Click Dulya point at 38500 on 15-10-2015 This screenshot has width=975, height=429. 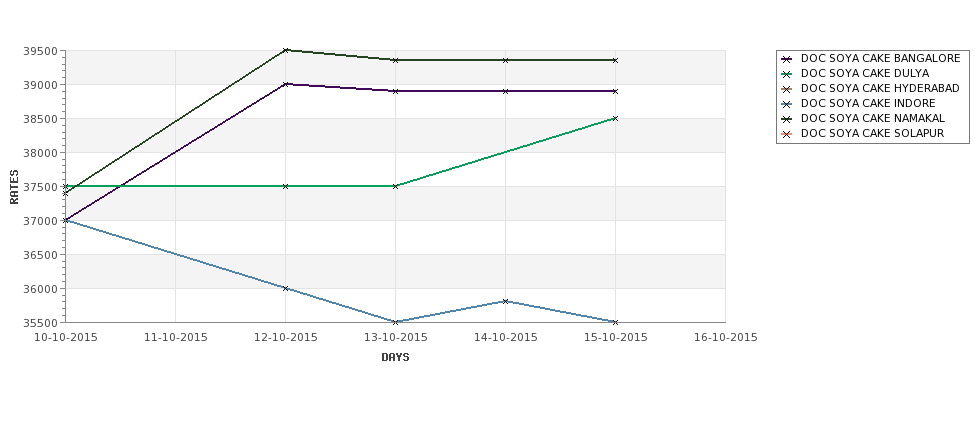[x=615, y=118]
